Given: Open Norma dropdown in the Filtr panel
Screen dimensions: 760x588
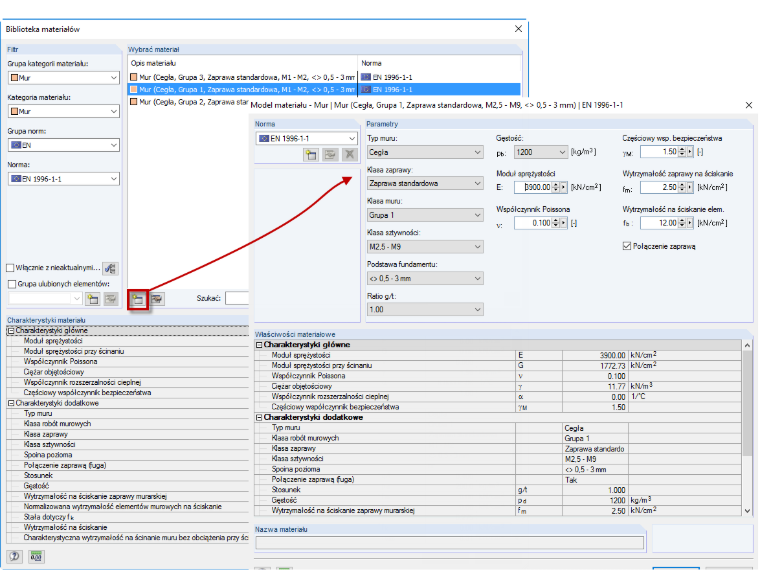Looking at the screenshot, I should point(113,179).
